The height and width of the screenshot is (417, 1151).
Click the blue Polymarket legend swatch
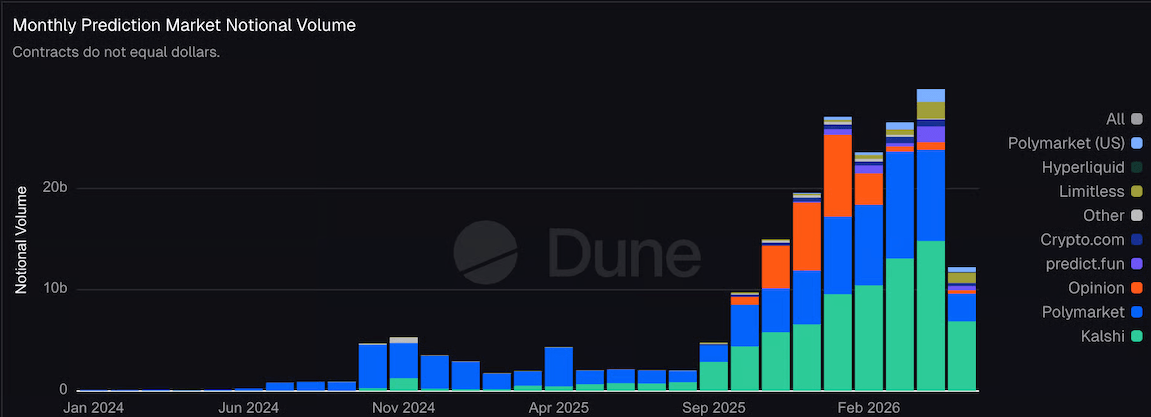pos(1137,312)
